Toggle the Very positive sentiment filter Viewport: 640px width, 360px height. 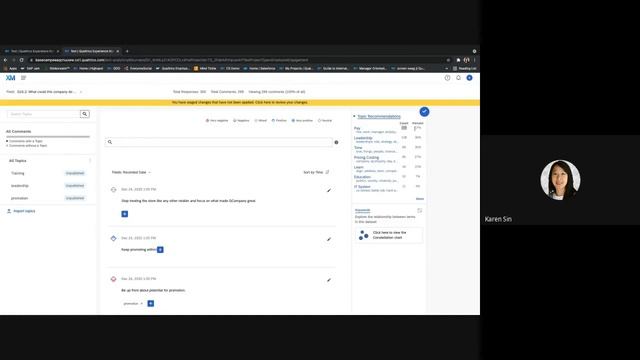pos(302,120)
